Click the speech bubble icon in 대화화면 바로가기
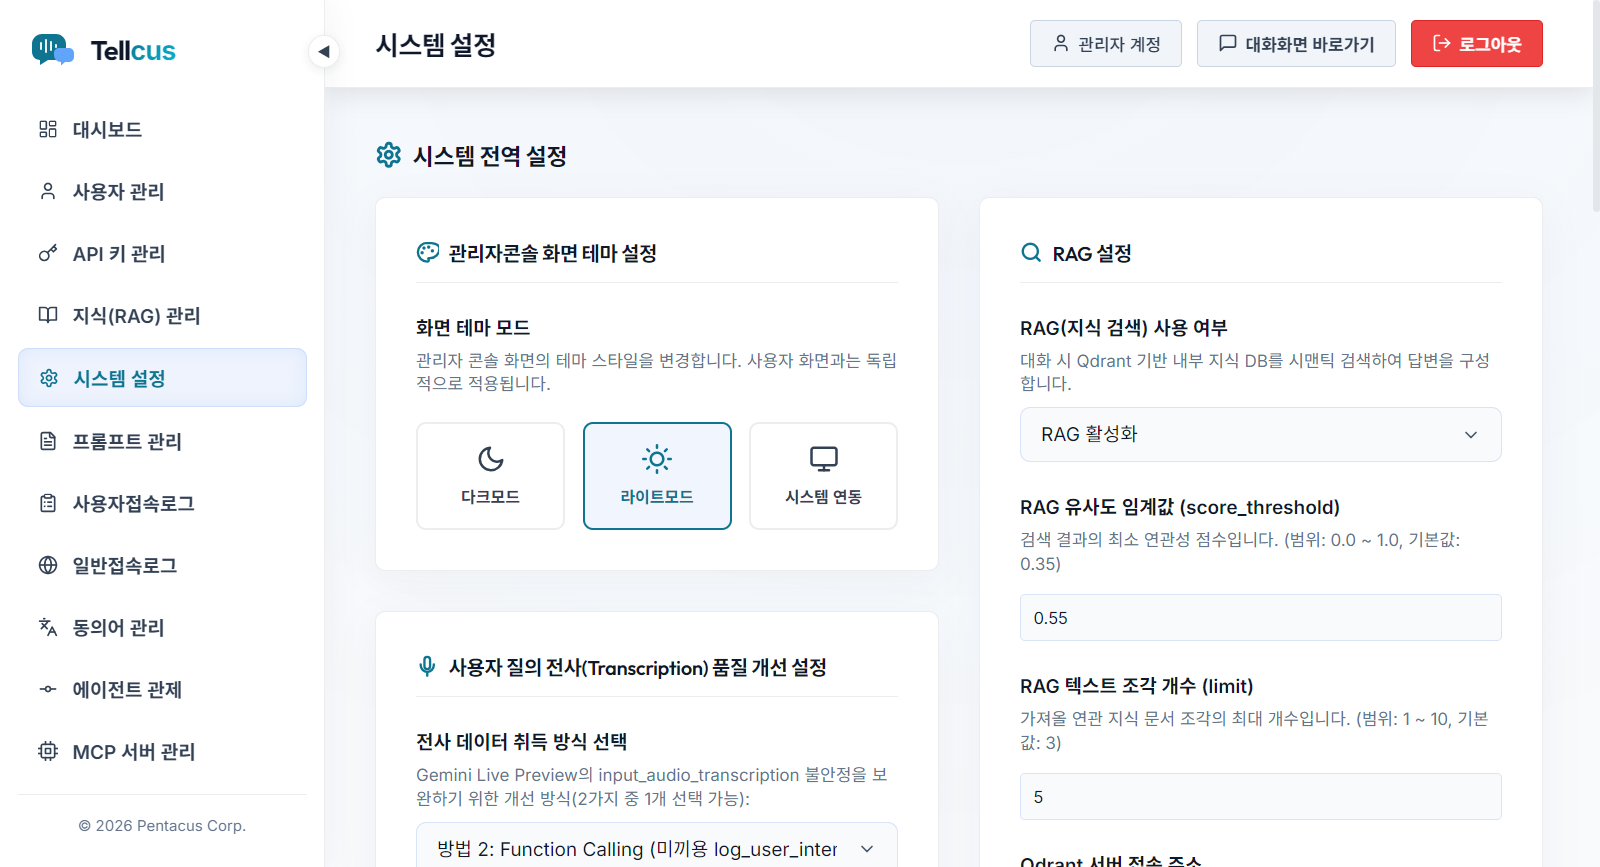 (x=1228, y=43)
